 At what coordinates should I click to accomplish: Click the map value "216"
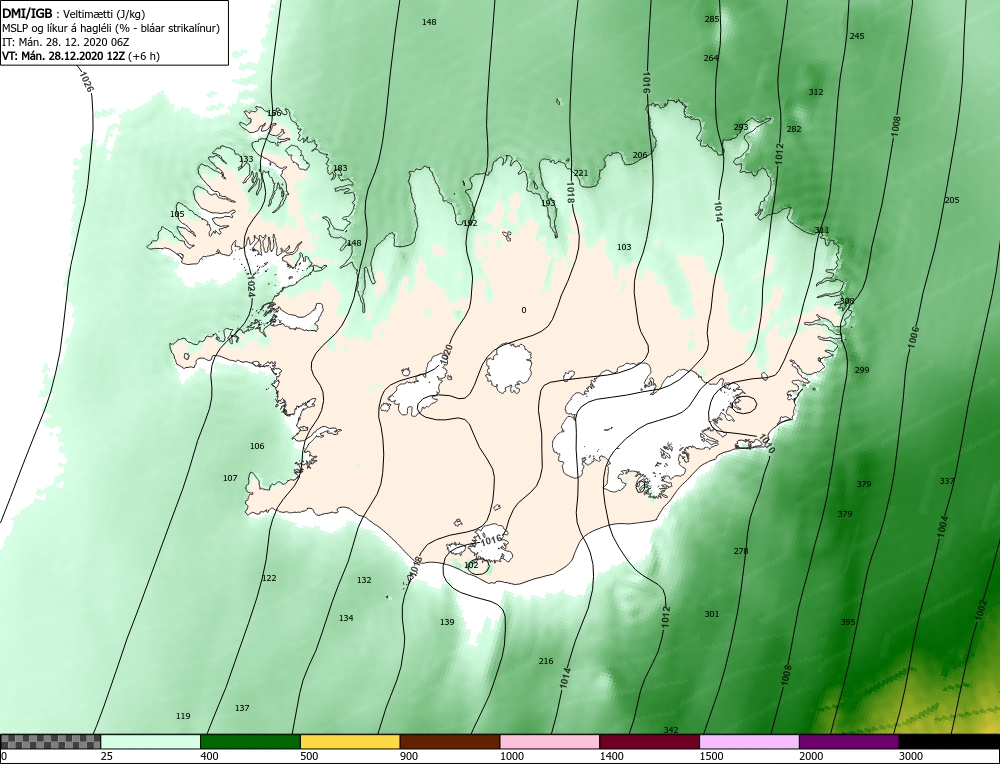(x=546, y=661)
